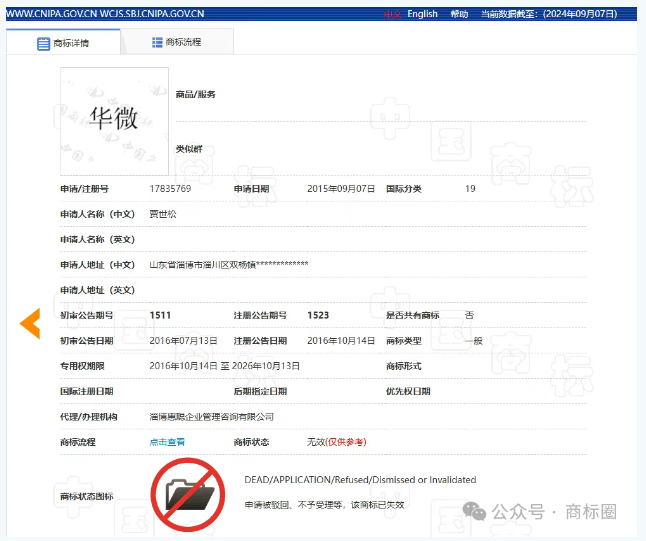The image size is (646, 541).
Task: Open the 帮助 help link
Action: click(459, 14)
